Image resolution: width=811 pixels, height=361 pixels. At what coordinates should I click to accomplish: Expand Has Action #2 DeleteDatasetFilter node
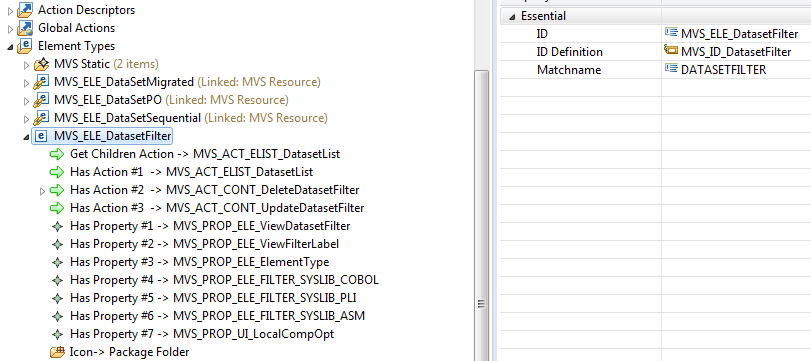[x=43, y=191]
